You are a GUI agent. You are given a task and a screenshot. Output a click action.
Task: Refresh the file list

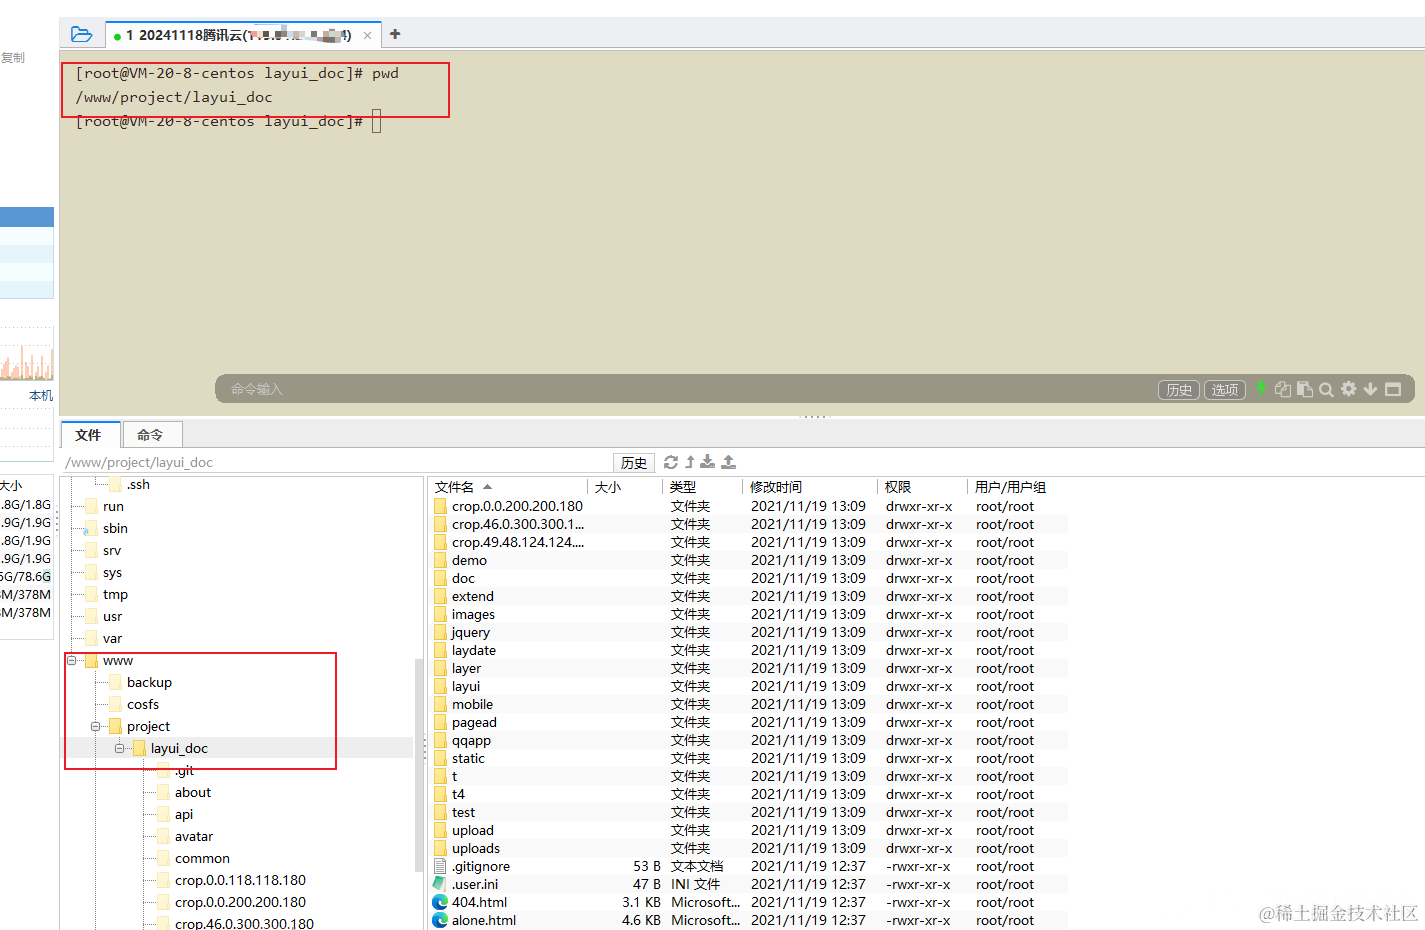[x=671, y=462]
